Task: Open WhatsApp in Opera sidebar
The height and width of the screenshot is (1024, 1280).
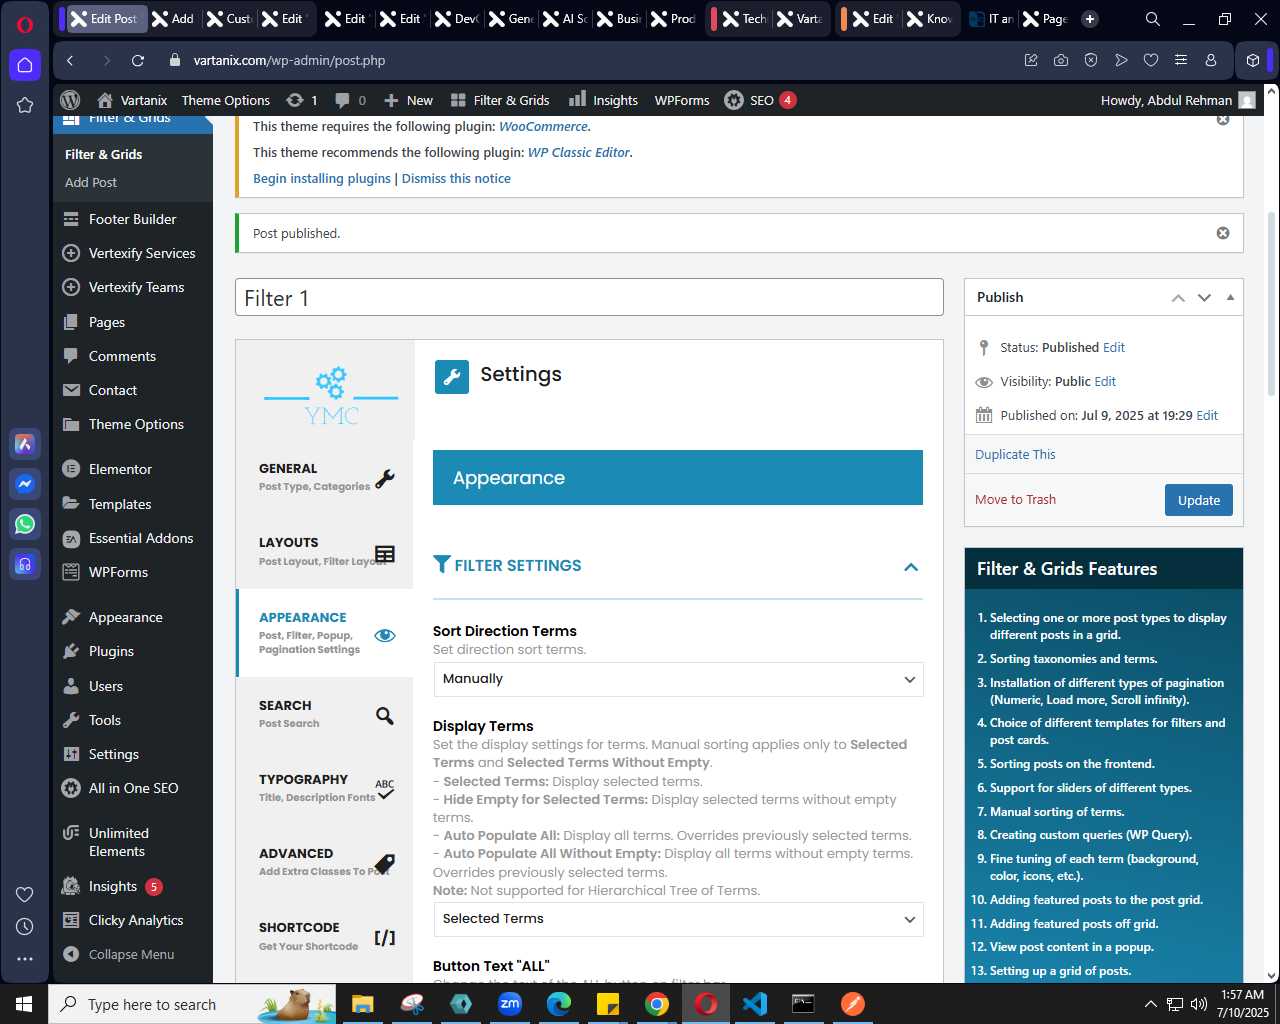Action: pos(25,524)
